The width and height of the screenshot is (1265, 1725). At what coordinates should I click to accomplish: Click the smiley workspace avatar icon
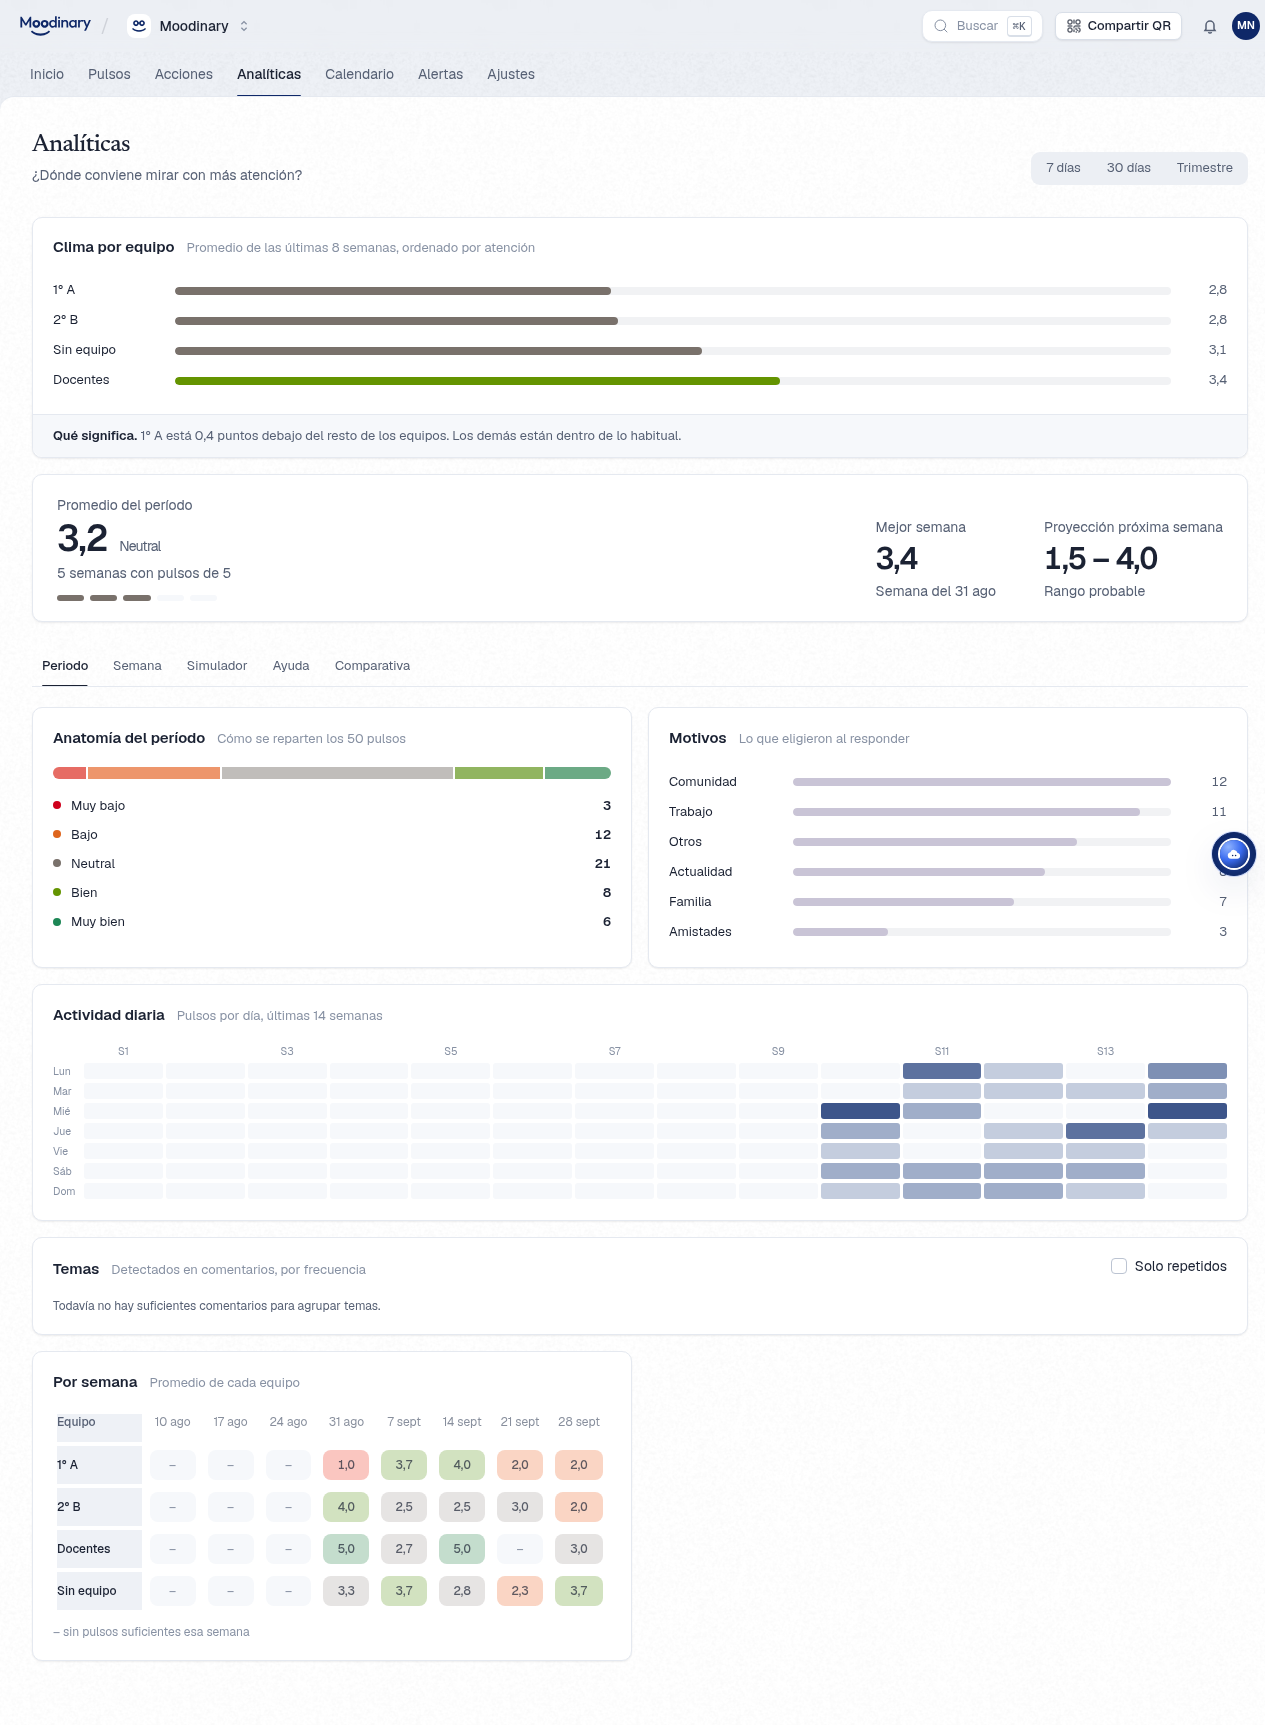139,26
